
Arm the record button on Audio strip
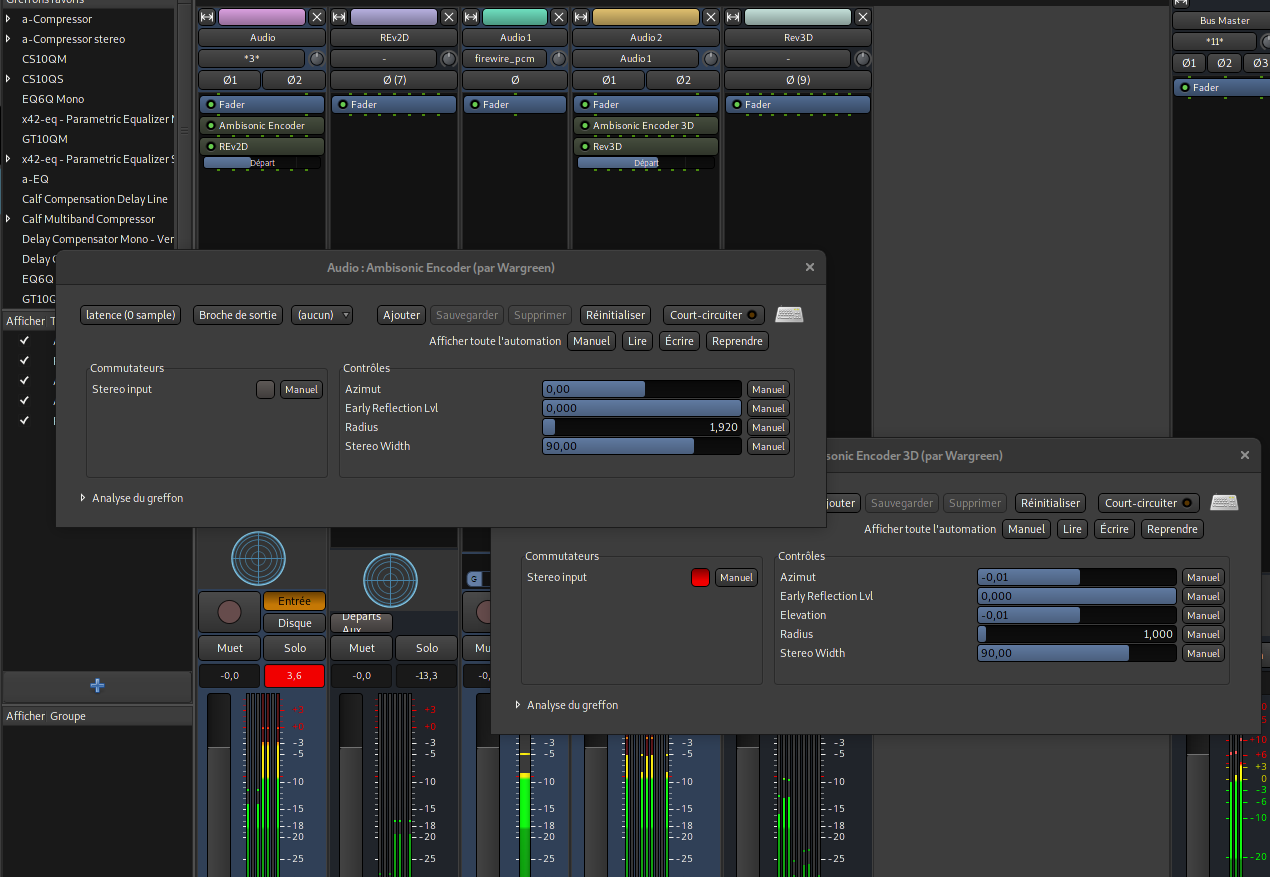tap(229, 611)
